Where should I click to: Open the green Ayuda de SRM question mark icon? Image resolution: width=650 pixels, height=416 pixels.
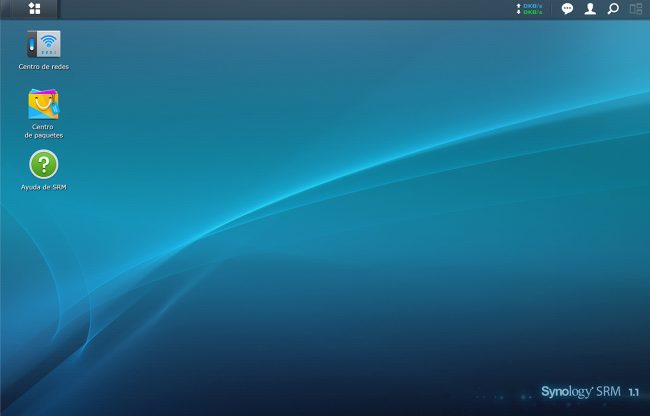pos(44,164)
